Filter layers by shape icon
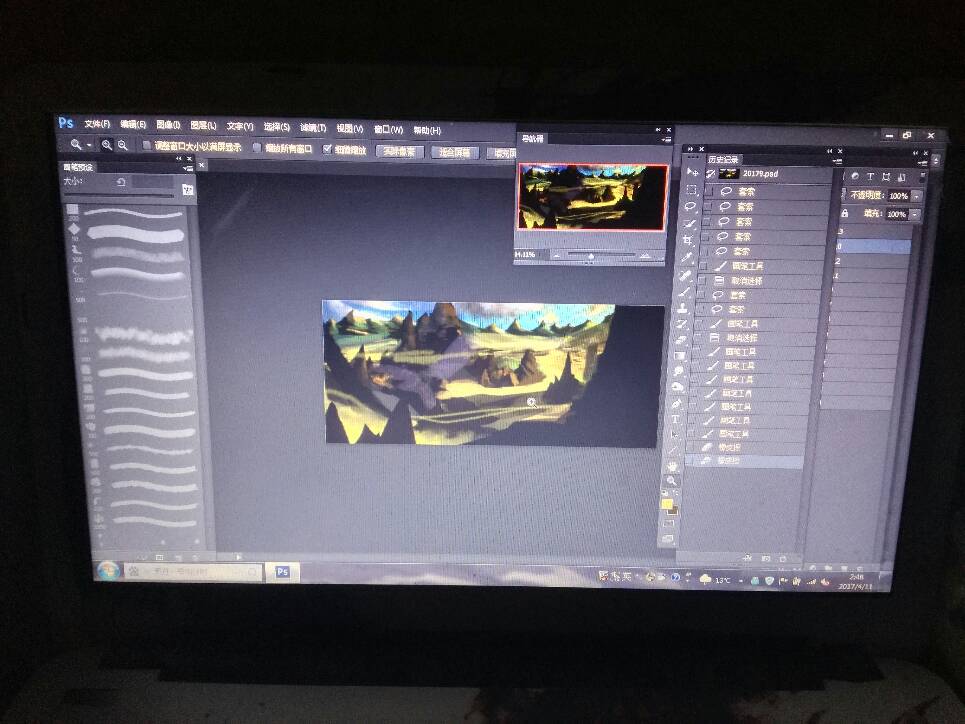The image size is (965, 724). point(886,177)
